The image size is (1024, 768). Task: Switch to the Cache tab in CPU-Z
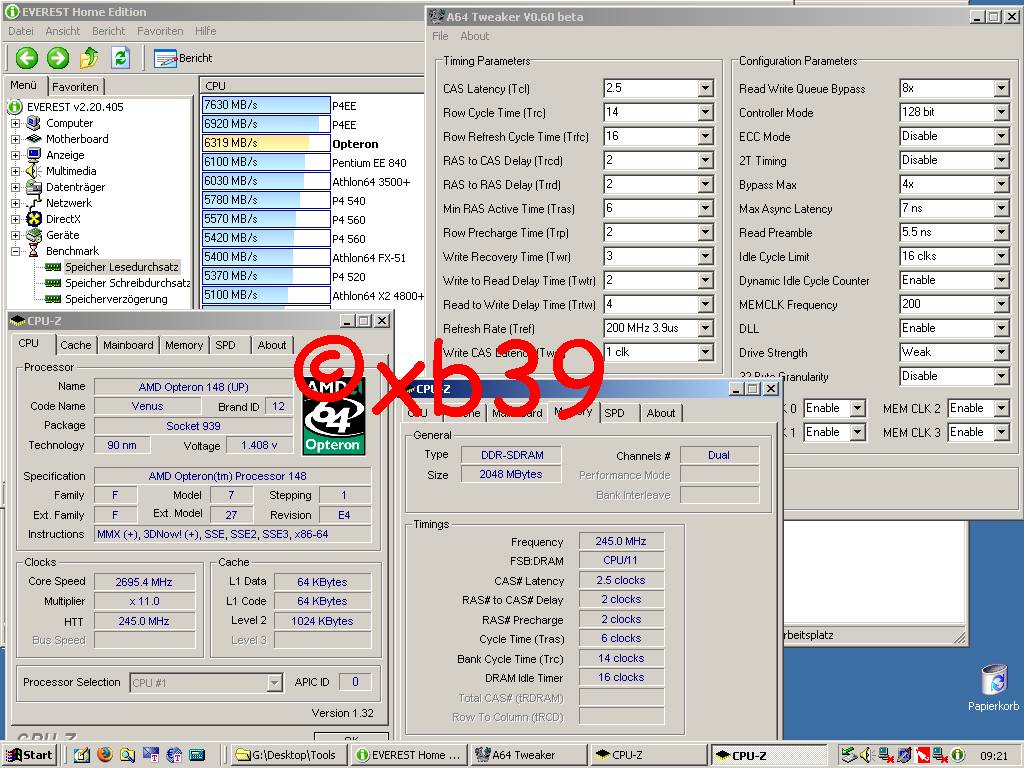click(76, 345)
